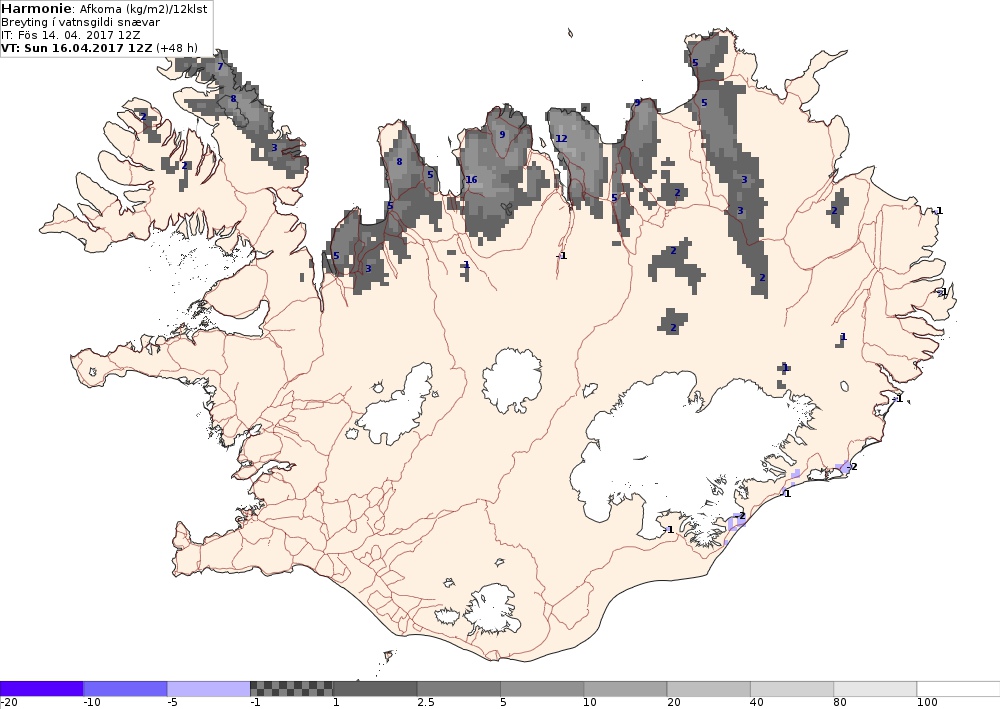1000x709 pixels.
Task: Click the map value label '7' in the Westfjords
Action: (220, 66)
